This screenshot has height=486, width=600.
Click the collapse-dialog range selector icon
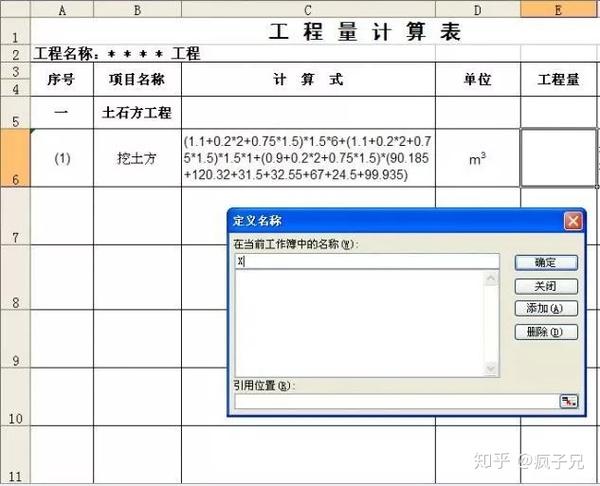[x=569, y=401]
